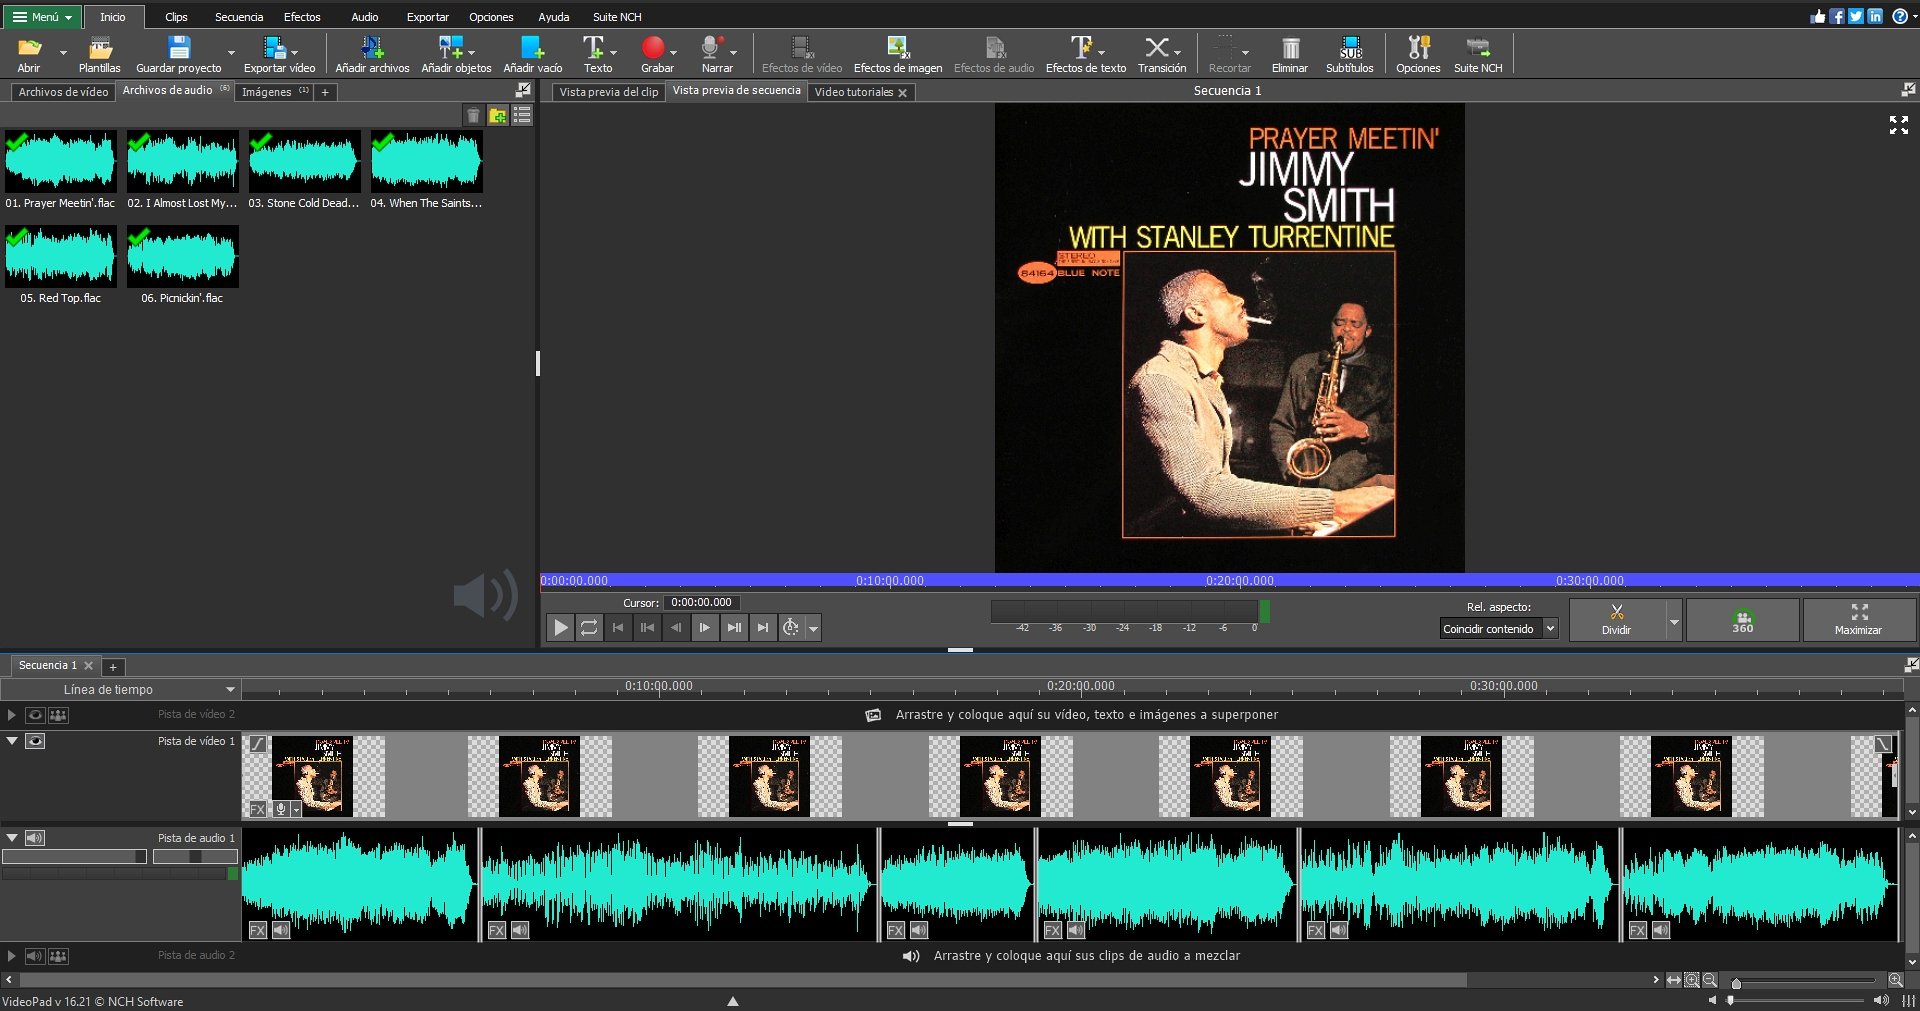Click the Transición tool icon
Screen dimensions: 1920x1011
(x=1161, y=54)
